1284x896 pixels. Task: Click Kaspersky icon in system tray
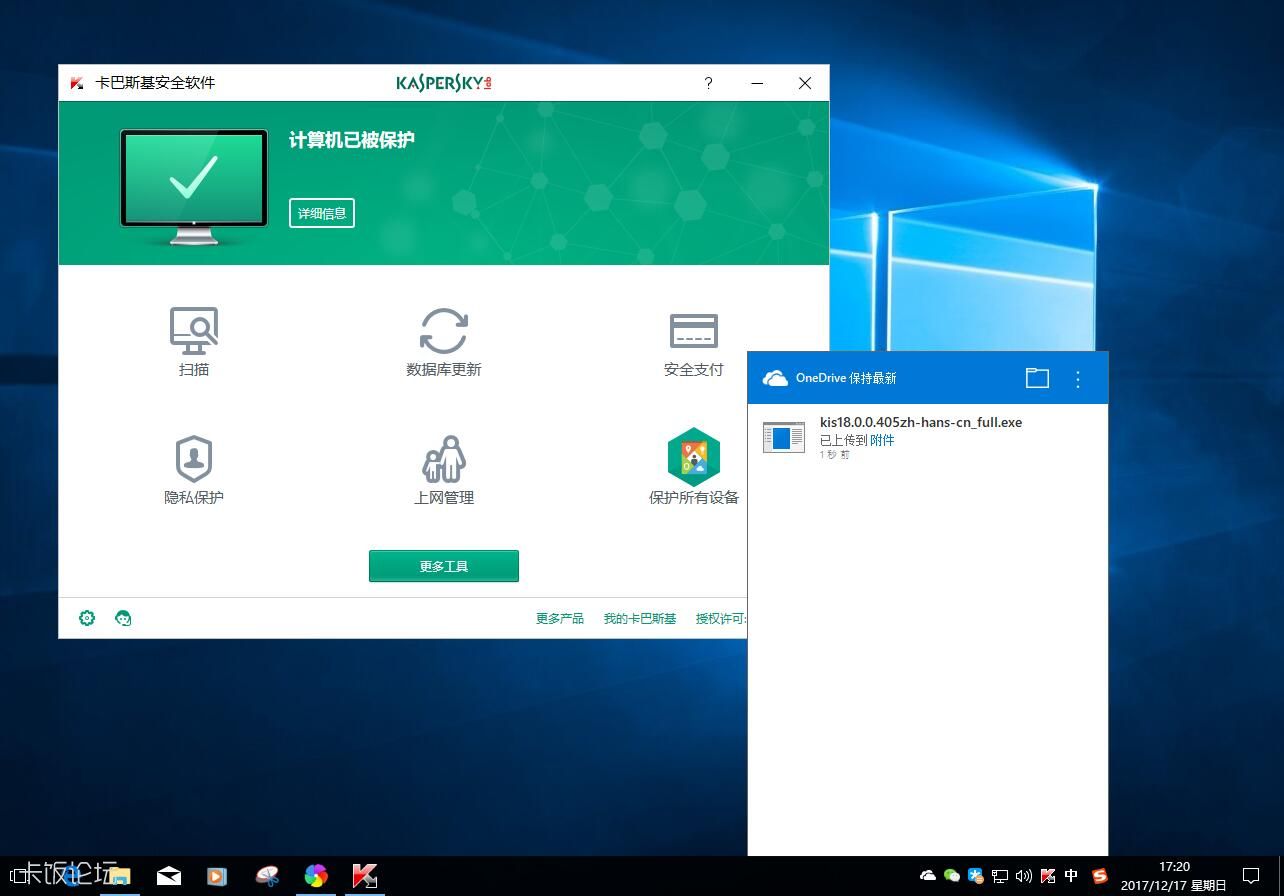[x=1048, y=876]
